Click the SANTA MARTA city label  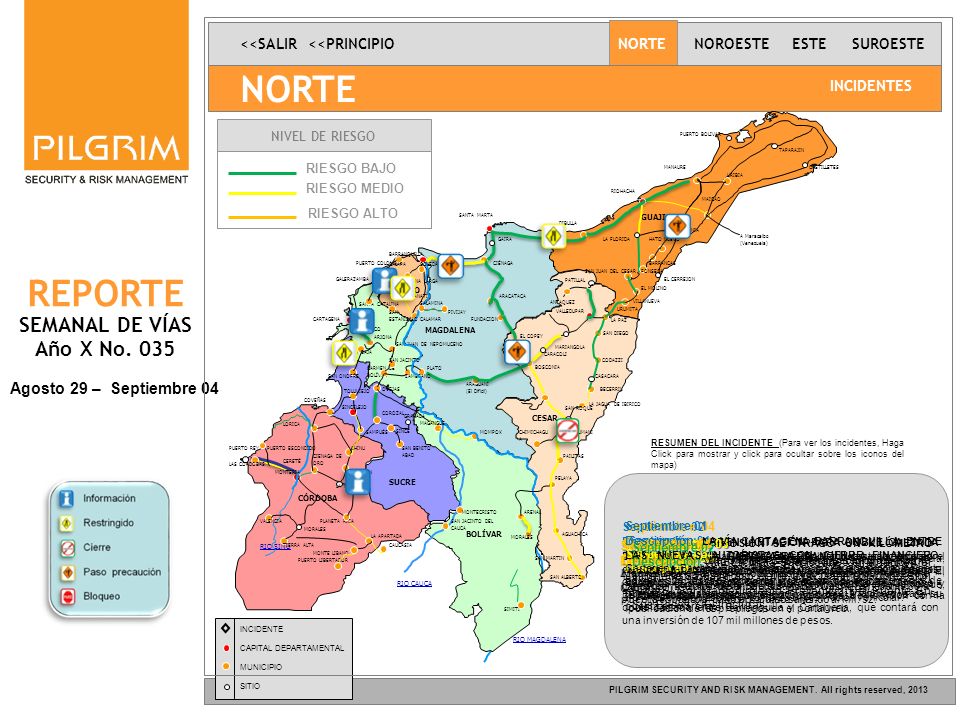pyautogui.click(x=476, y=215)
